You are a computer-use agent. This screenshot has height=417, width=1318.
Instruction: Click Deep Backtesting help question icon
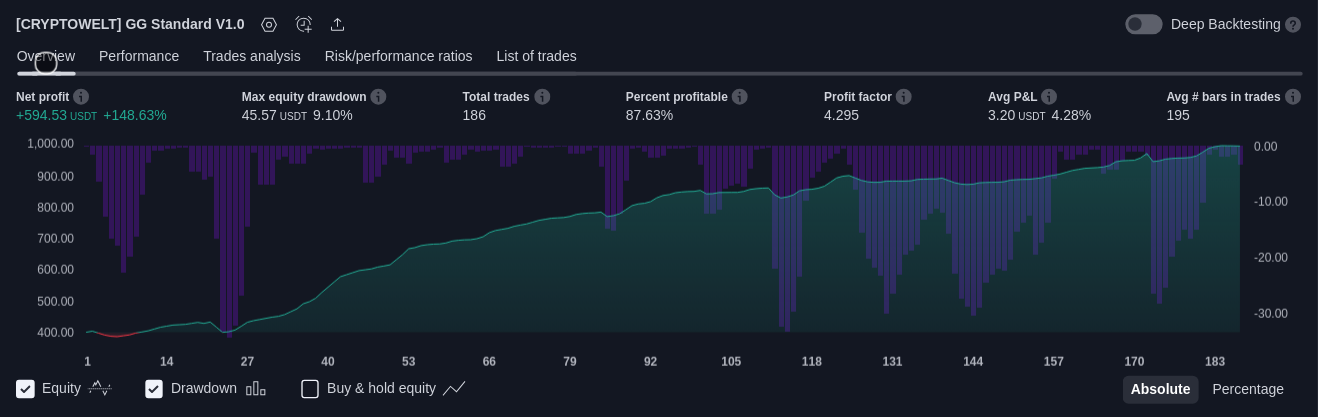click(1293, 24)
